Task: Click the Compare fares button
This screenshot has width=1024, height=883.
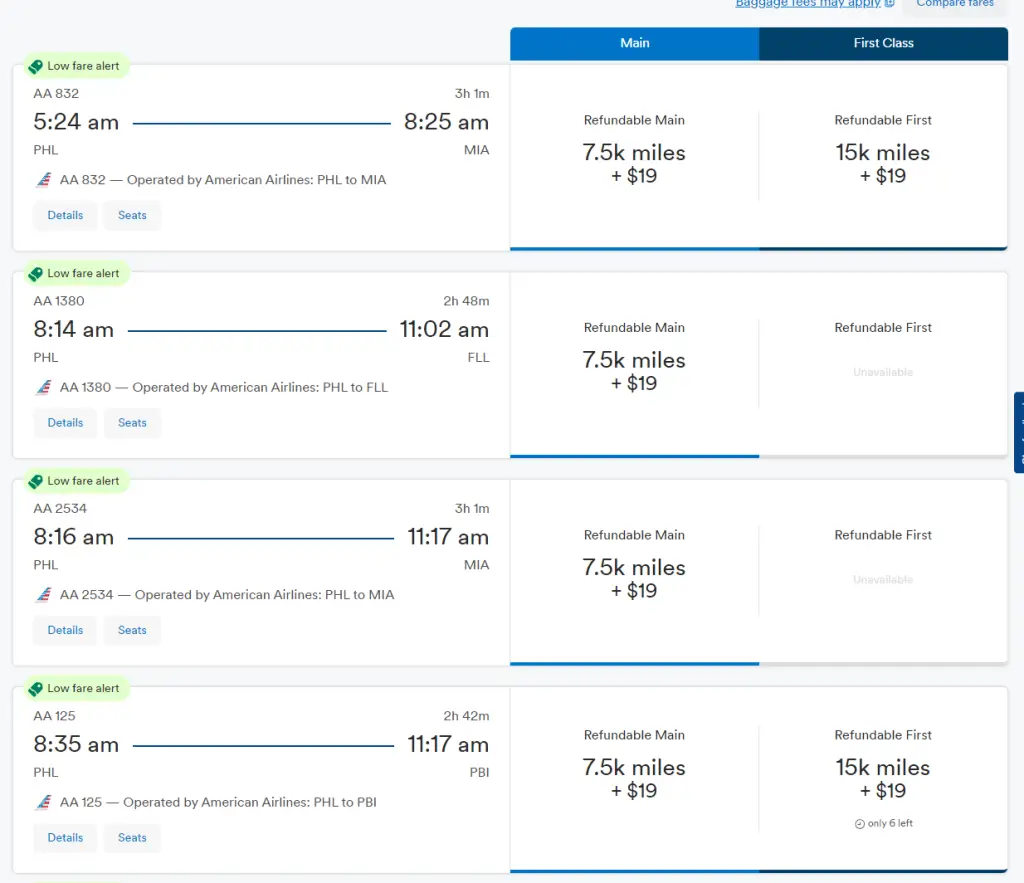Action: 955,4
